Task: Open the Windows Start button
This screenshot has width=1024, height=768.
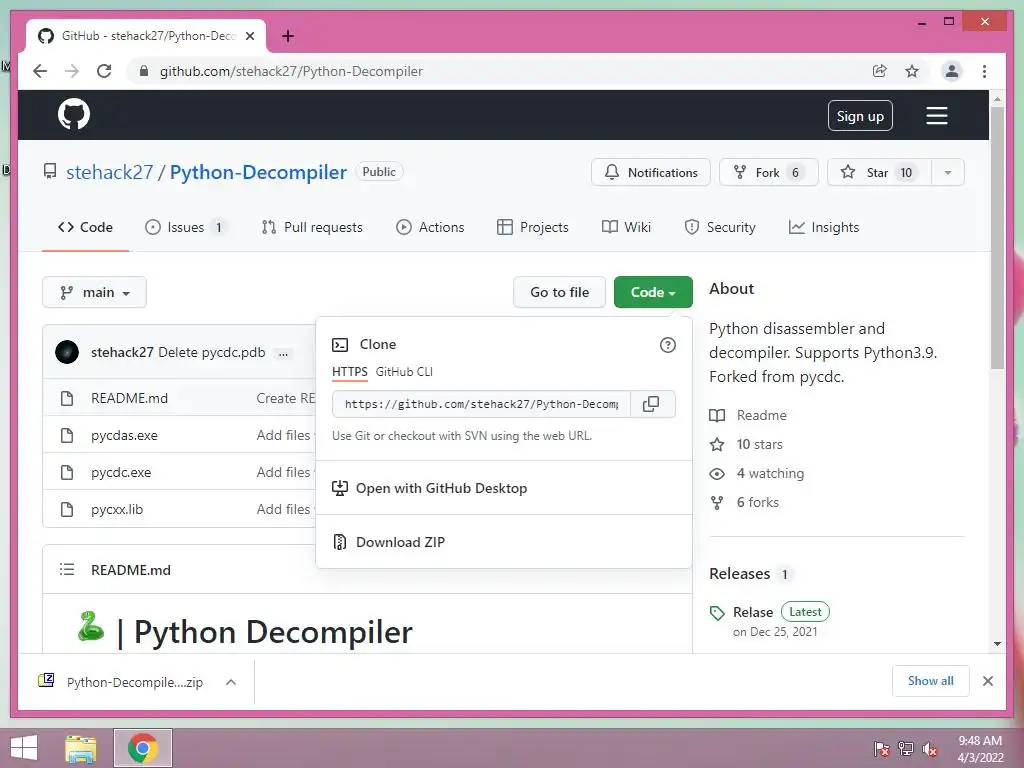Action: pyautogui.click(x=24, y=748)
